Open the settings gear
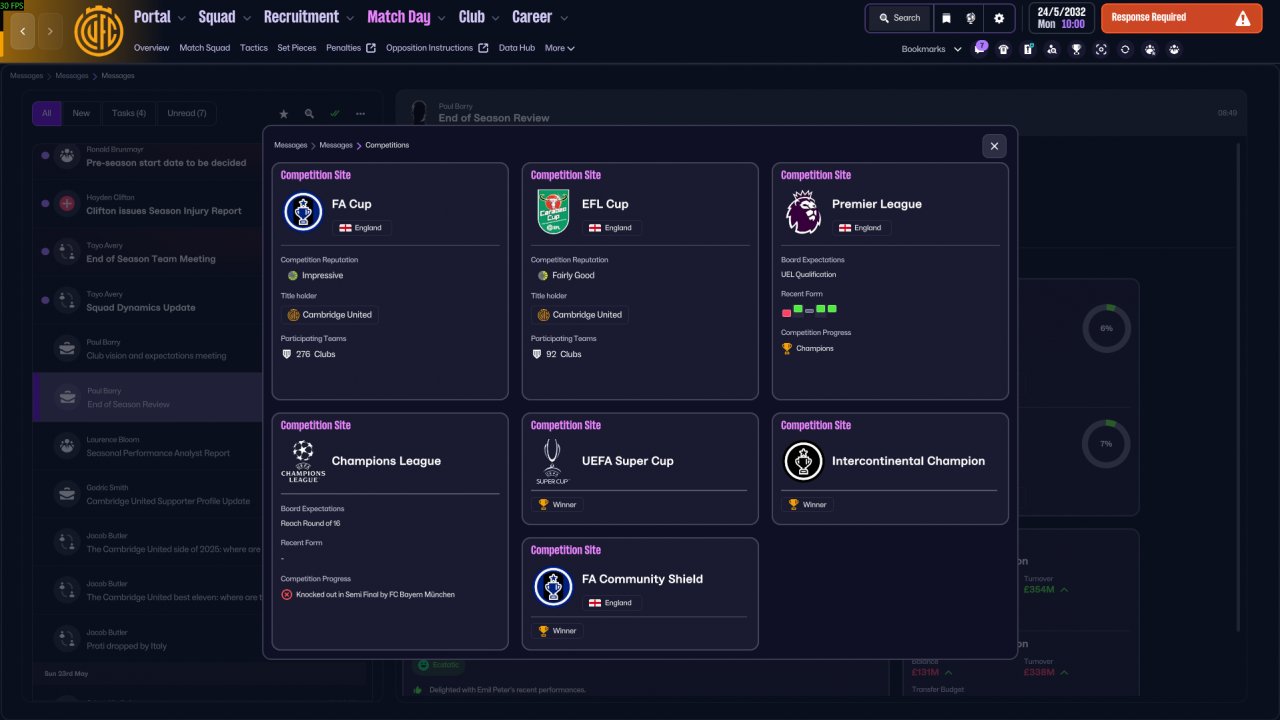This screenshot has height=720, width=1280. click(999, 18)
